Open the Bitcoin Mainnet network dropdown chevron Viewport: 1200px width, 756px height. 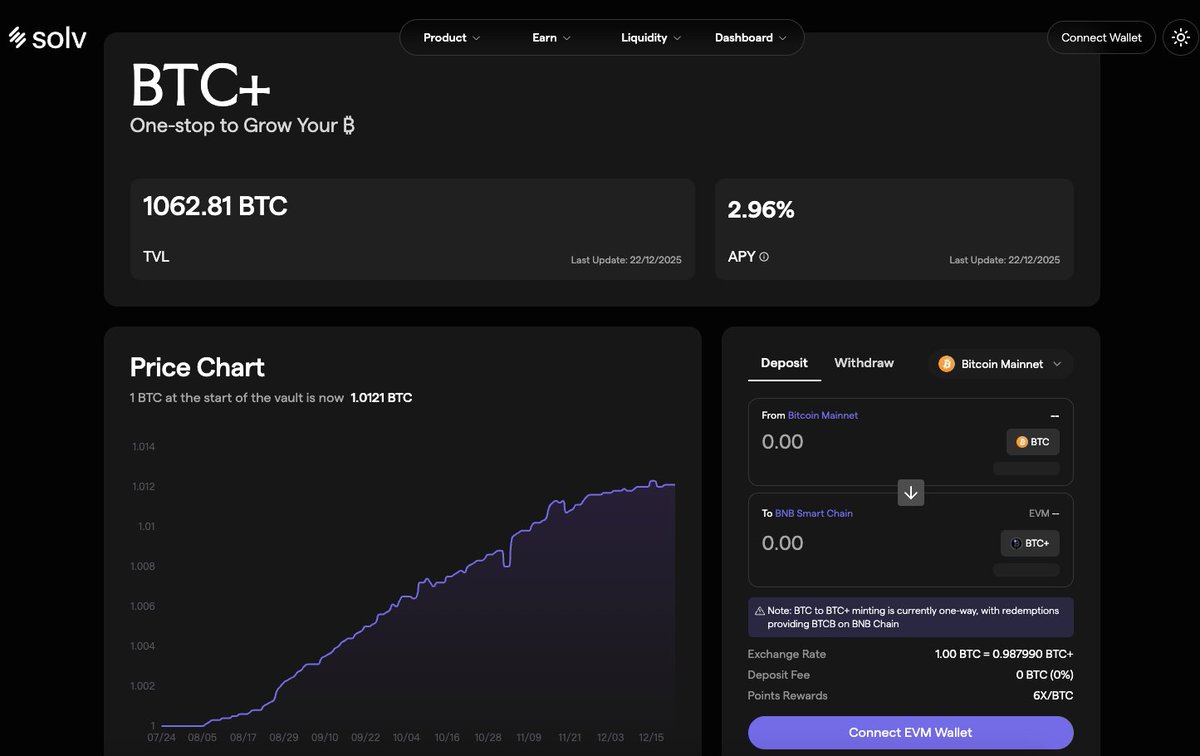[x=1057, y=364]
